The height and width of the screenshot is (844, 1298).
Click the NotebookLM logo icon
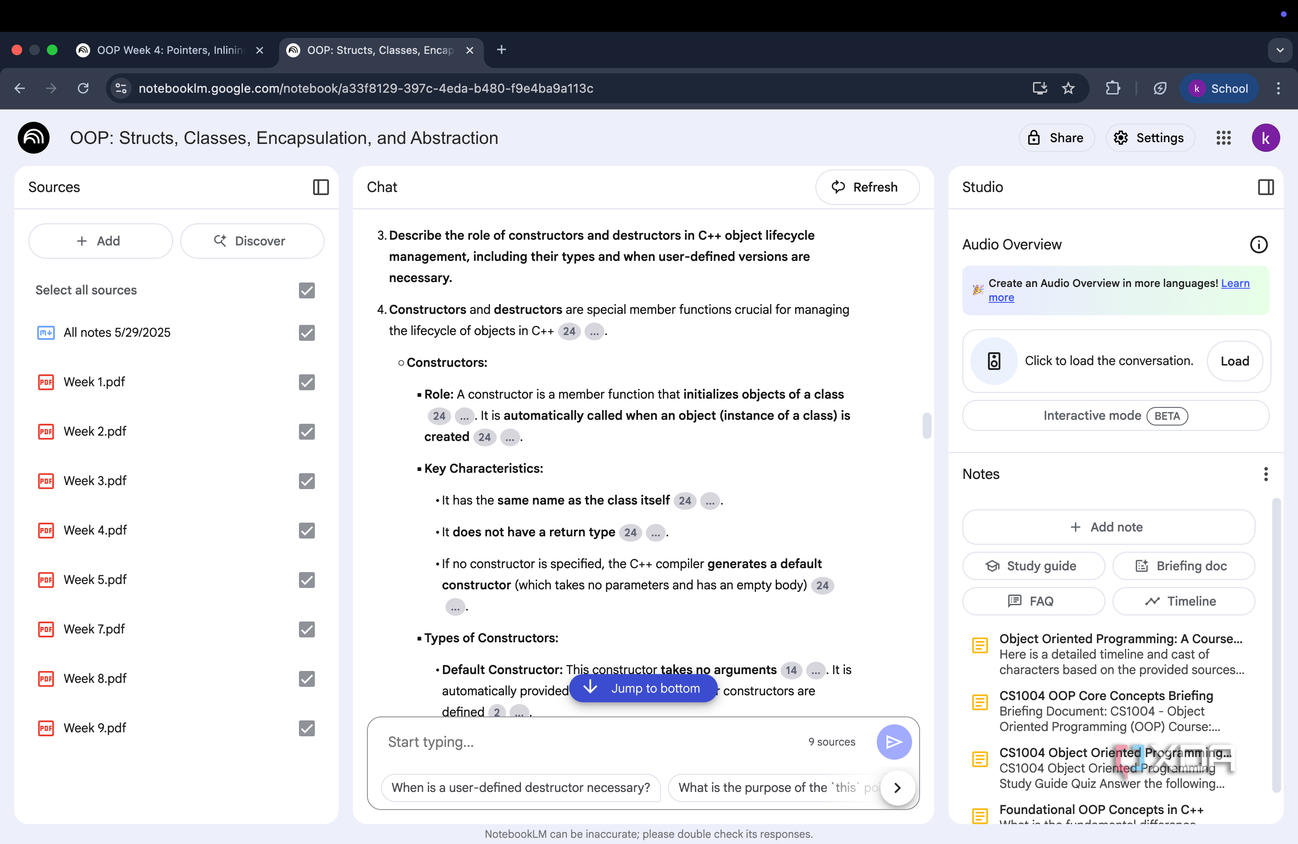(x=34, y=138)
